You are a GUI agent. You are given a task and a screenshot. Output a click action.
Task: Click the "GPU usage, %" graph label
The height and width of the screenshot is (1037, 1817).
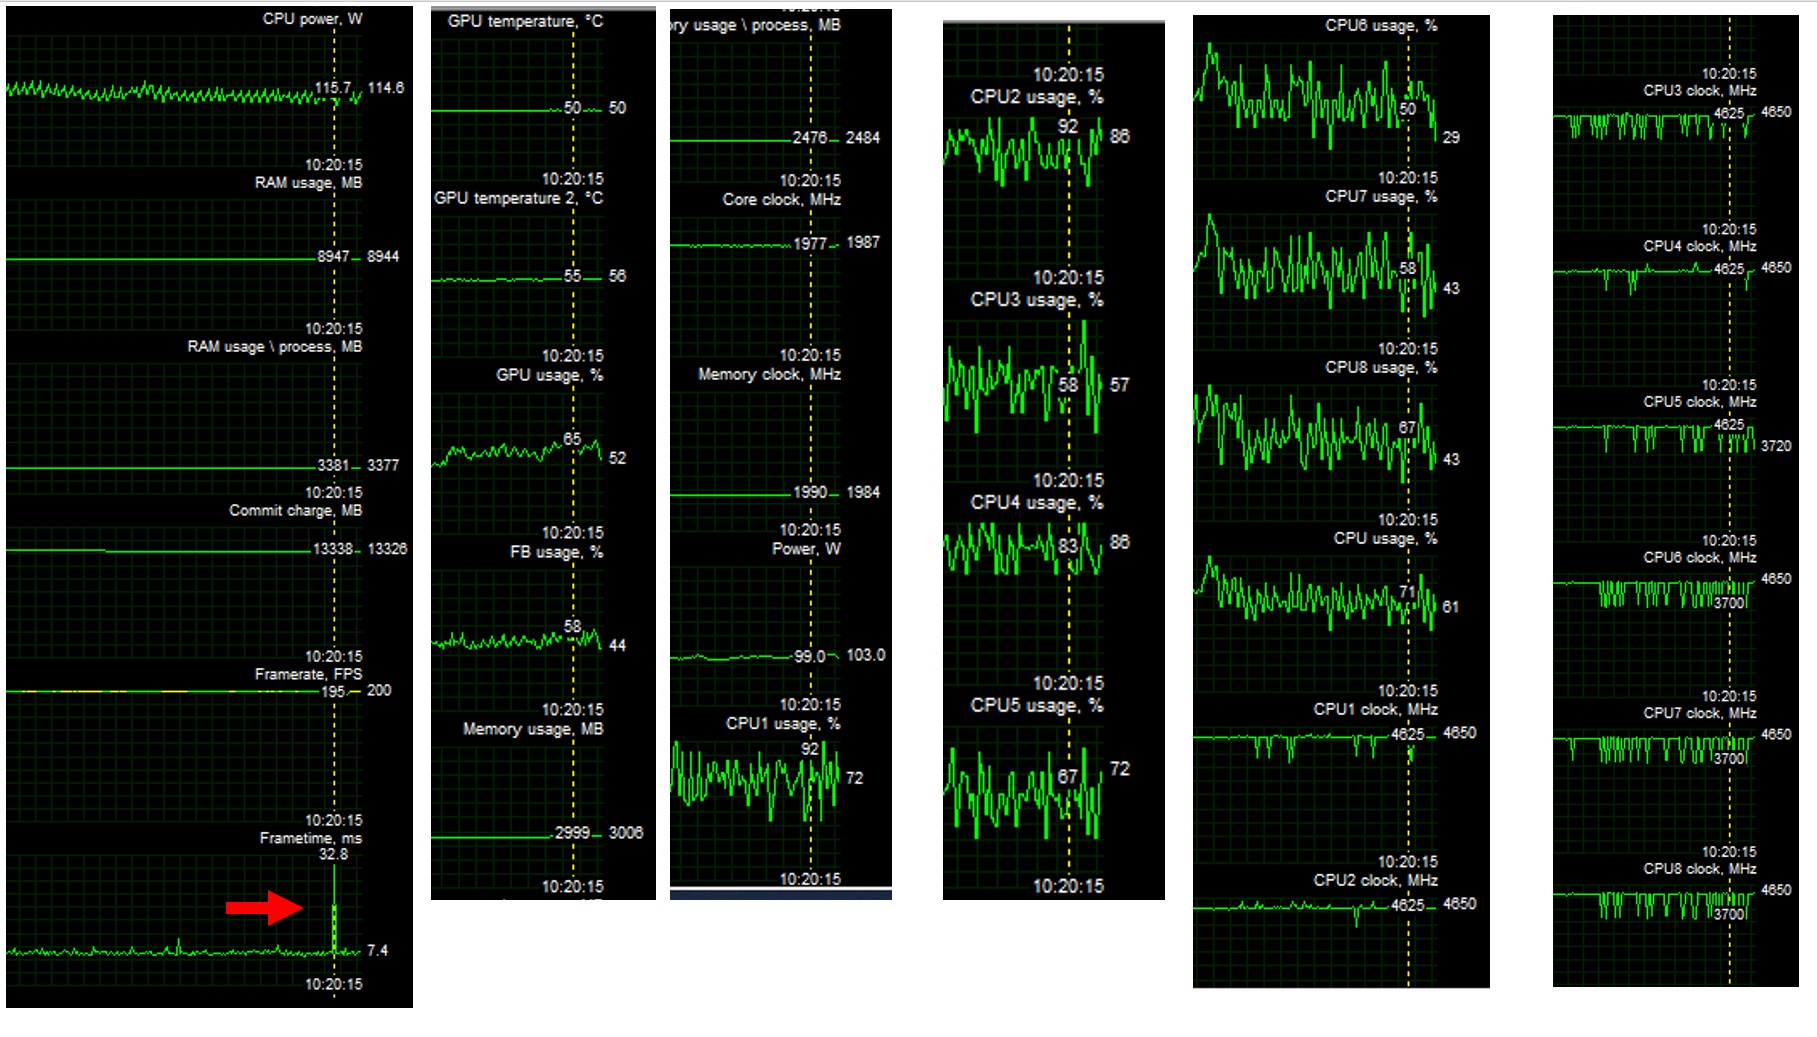point(550,376)
